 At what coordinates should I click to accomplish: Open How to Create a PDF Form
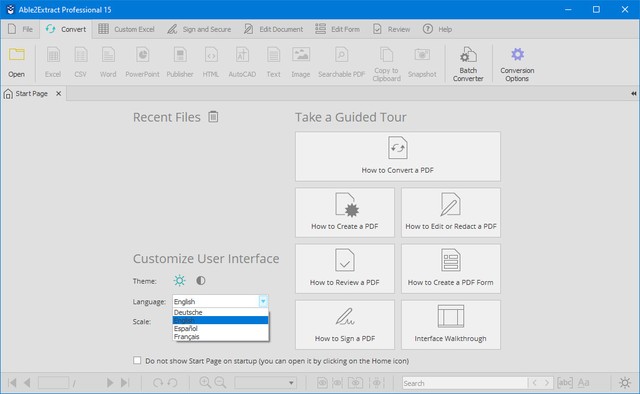pos(451,269)
